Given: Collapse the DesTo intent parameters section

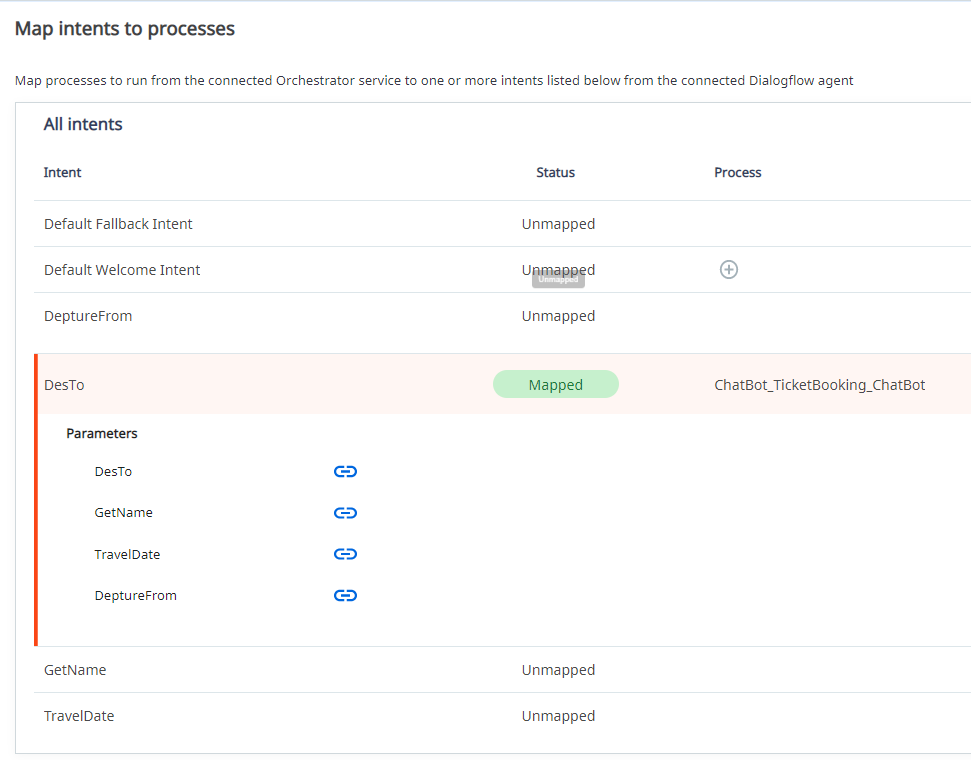Looking at the screenshot, I should point(63,384).
